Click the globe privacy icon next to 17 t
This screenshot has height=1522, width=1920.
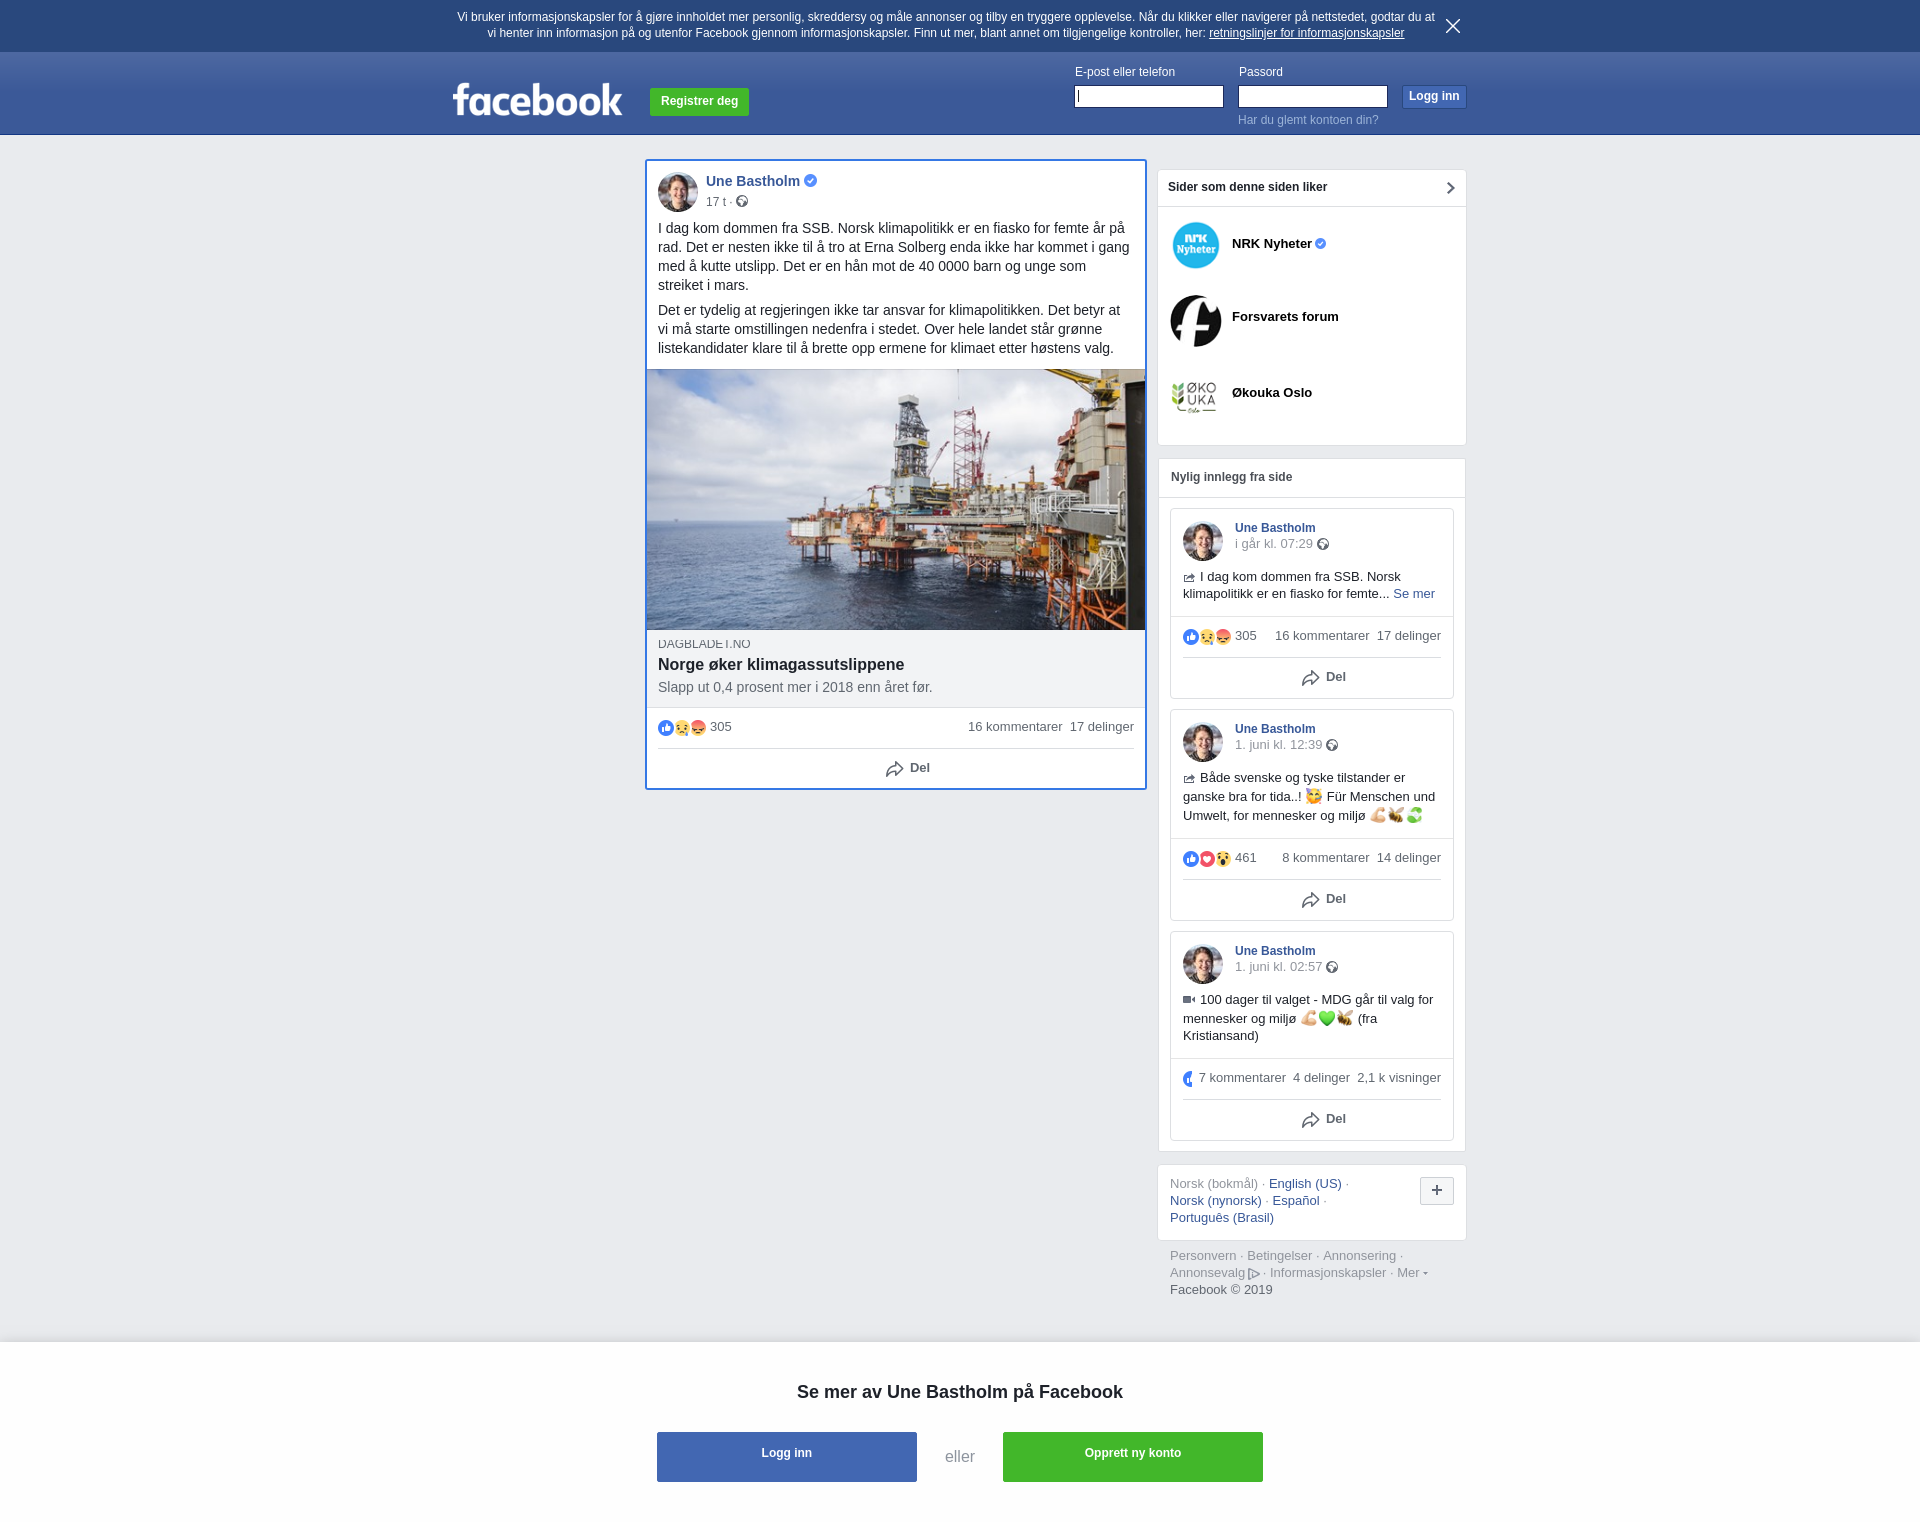[x=742, y=202]
